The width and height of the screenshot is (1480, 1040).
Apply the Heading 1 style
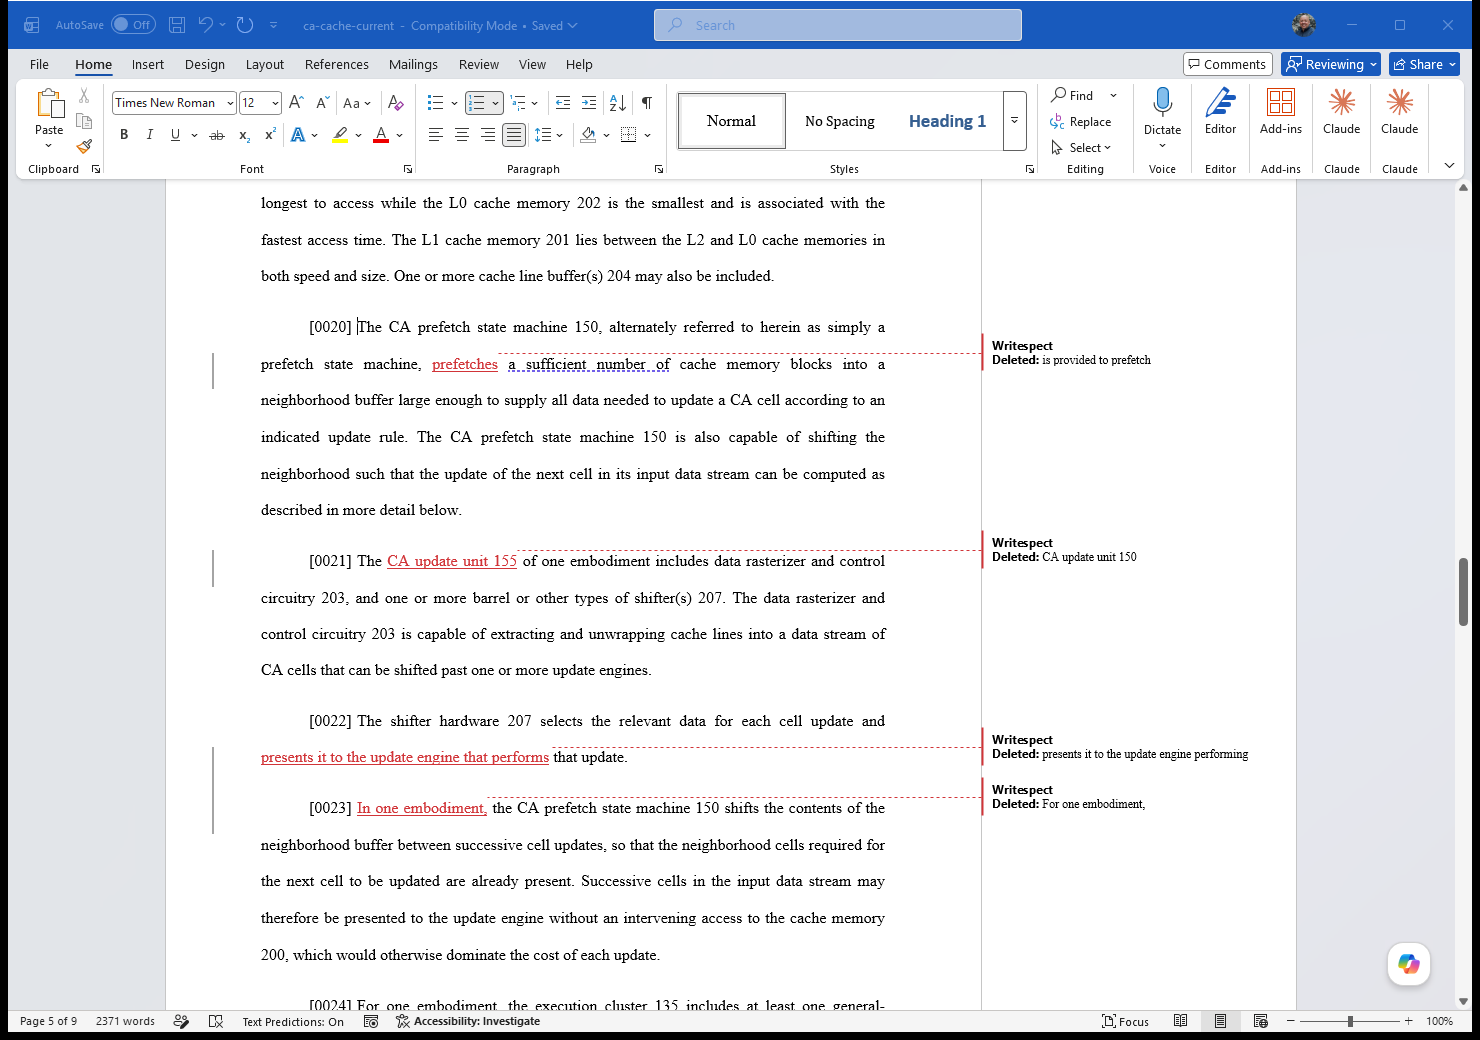(x=947, y=121)
